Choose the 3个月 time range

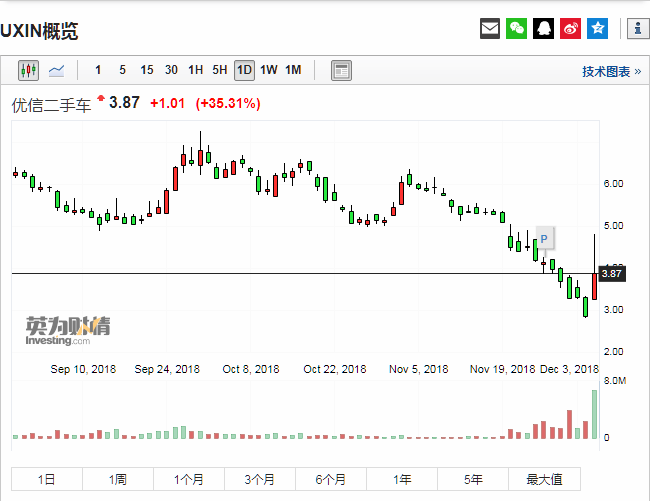[260, 479]
